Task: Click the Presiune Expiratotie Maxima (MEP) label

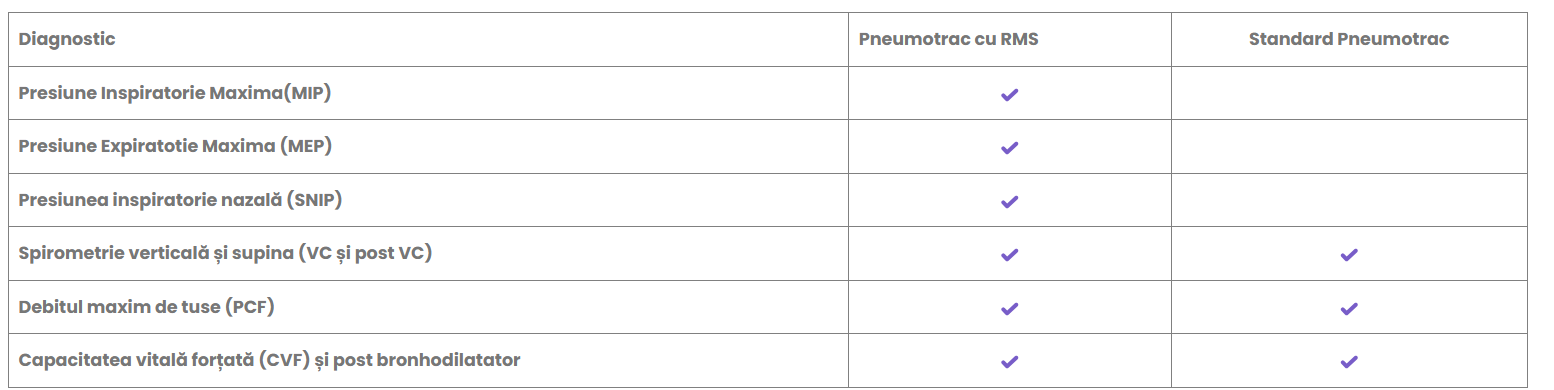Action: point(175,146)
